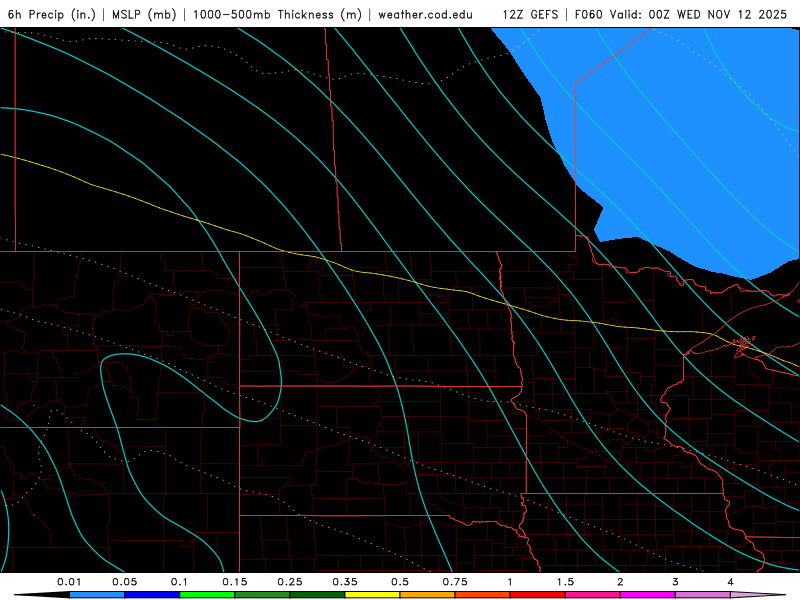The width and height of the screenshot is (800, 600).
Task: Click the magenta 2–3 legend swatch
Action: click(648, 595)
